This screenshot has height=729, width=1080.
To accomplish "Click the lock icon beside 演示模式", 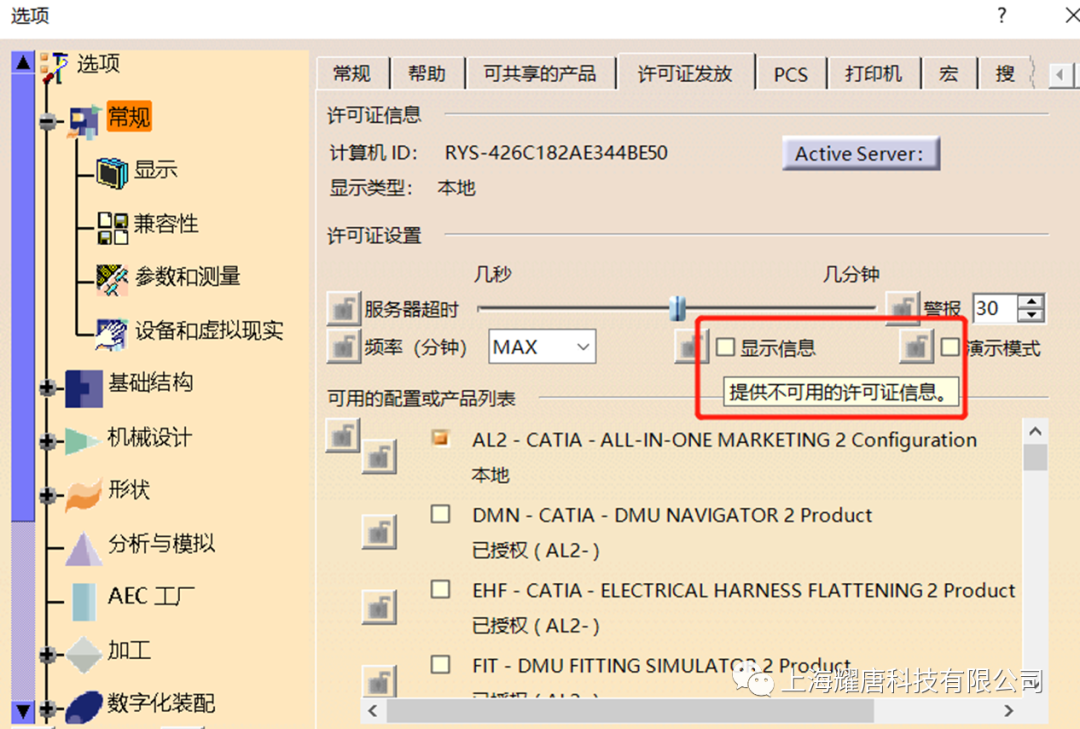I will (916, 346).
